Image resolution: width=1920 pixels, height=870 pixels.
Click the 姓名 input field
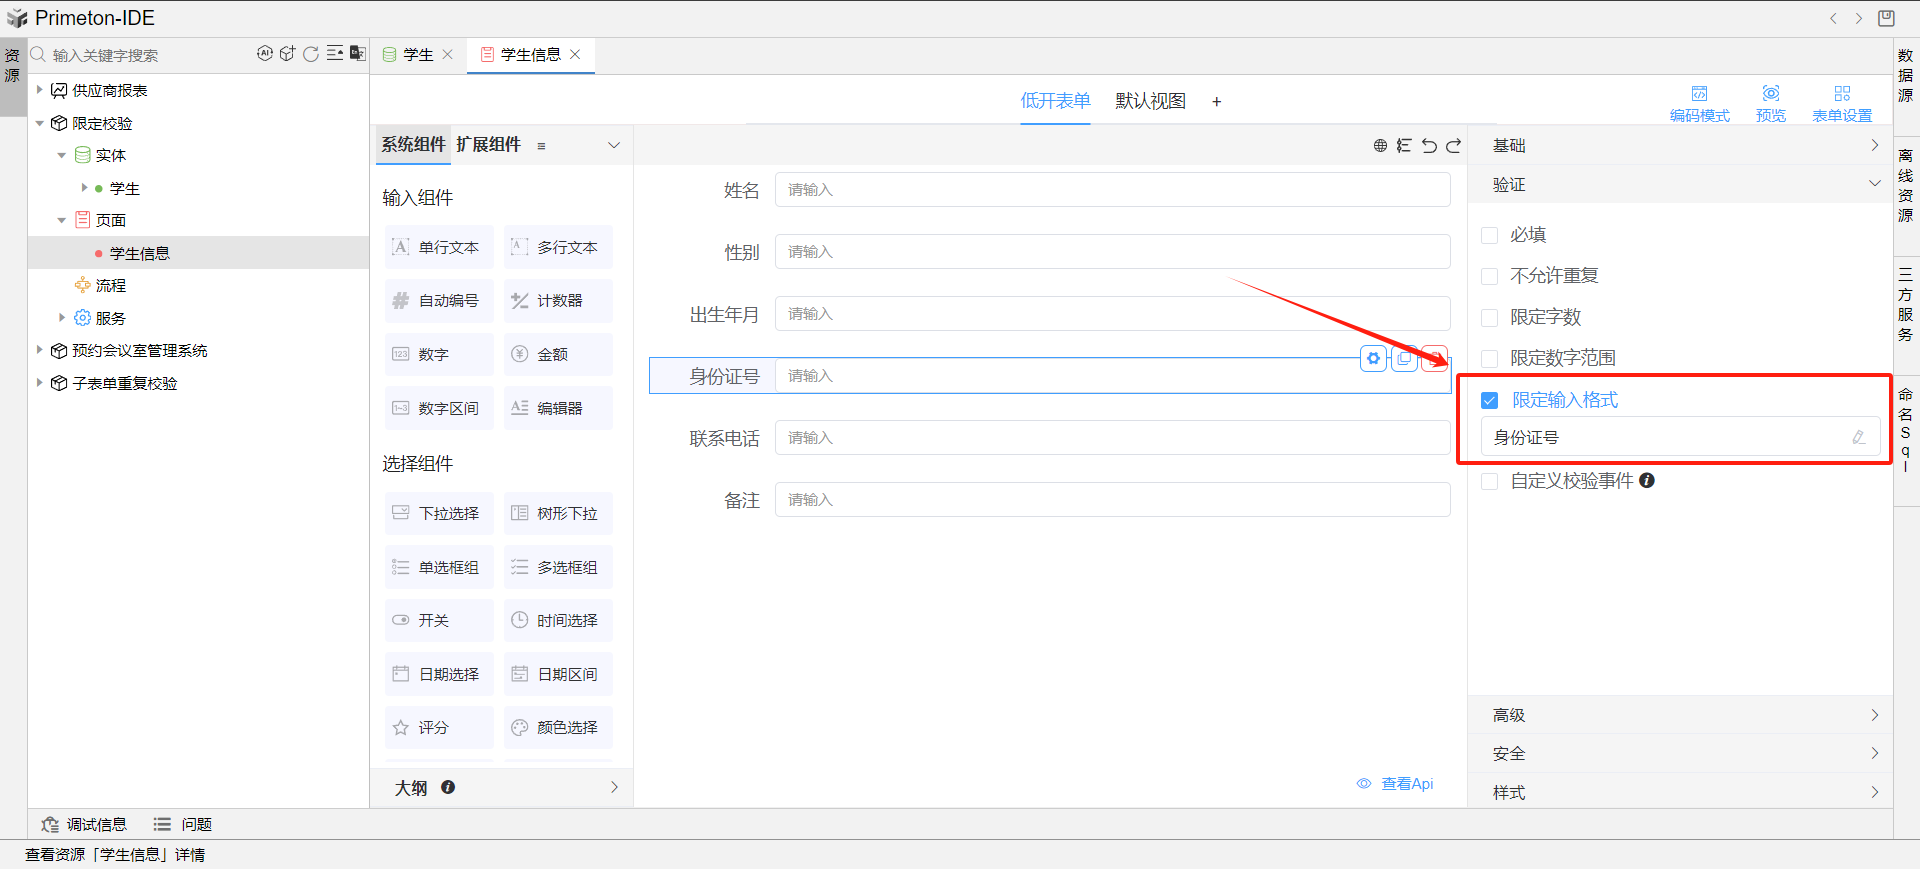1112,190
